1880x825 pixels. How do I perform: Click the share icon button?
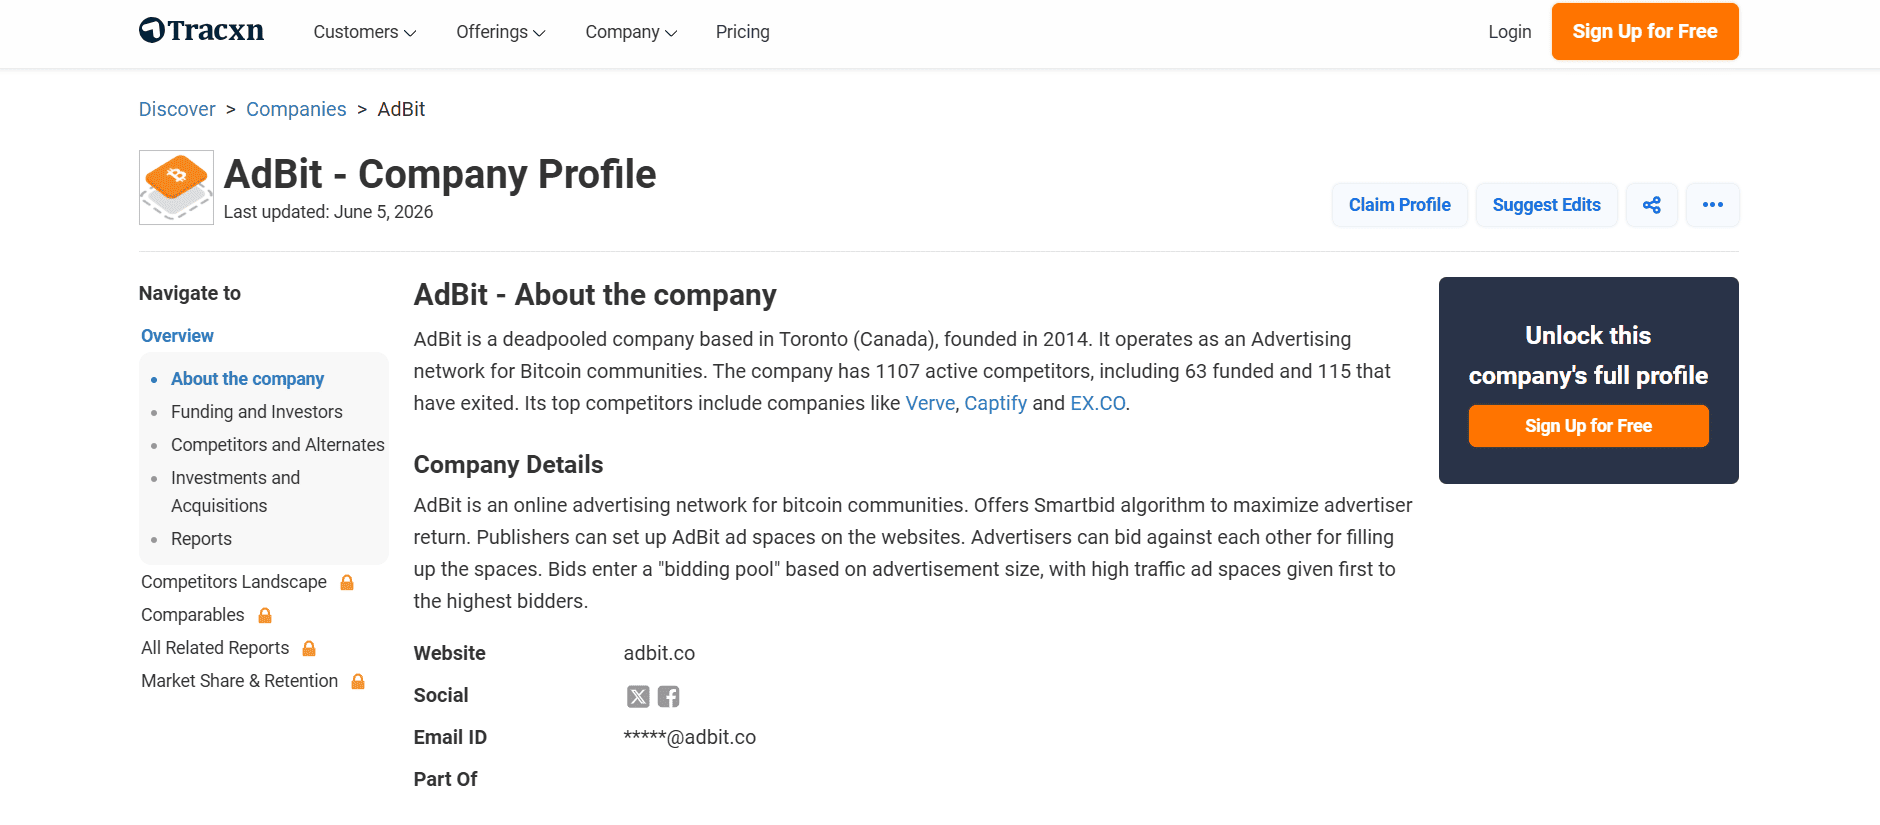[x=1652, y=205]
